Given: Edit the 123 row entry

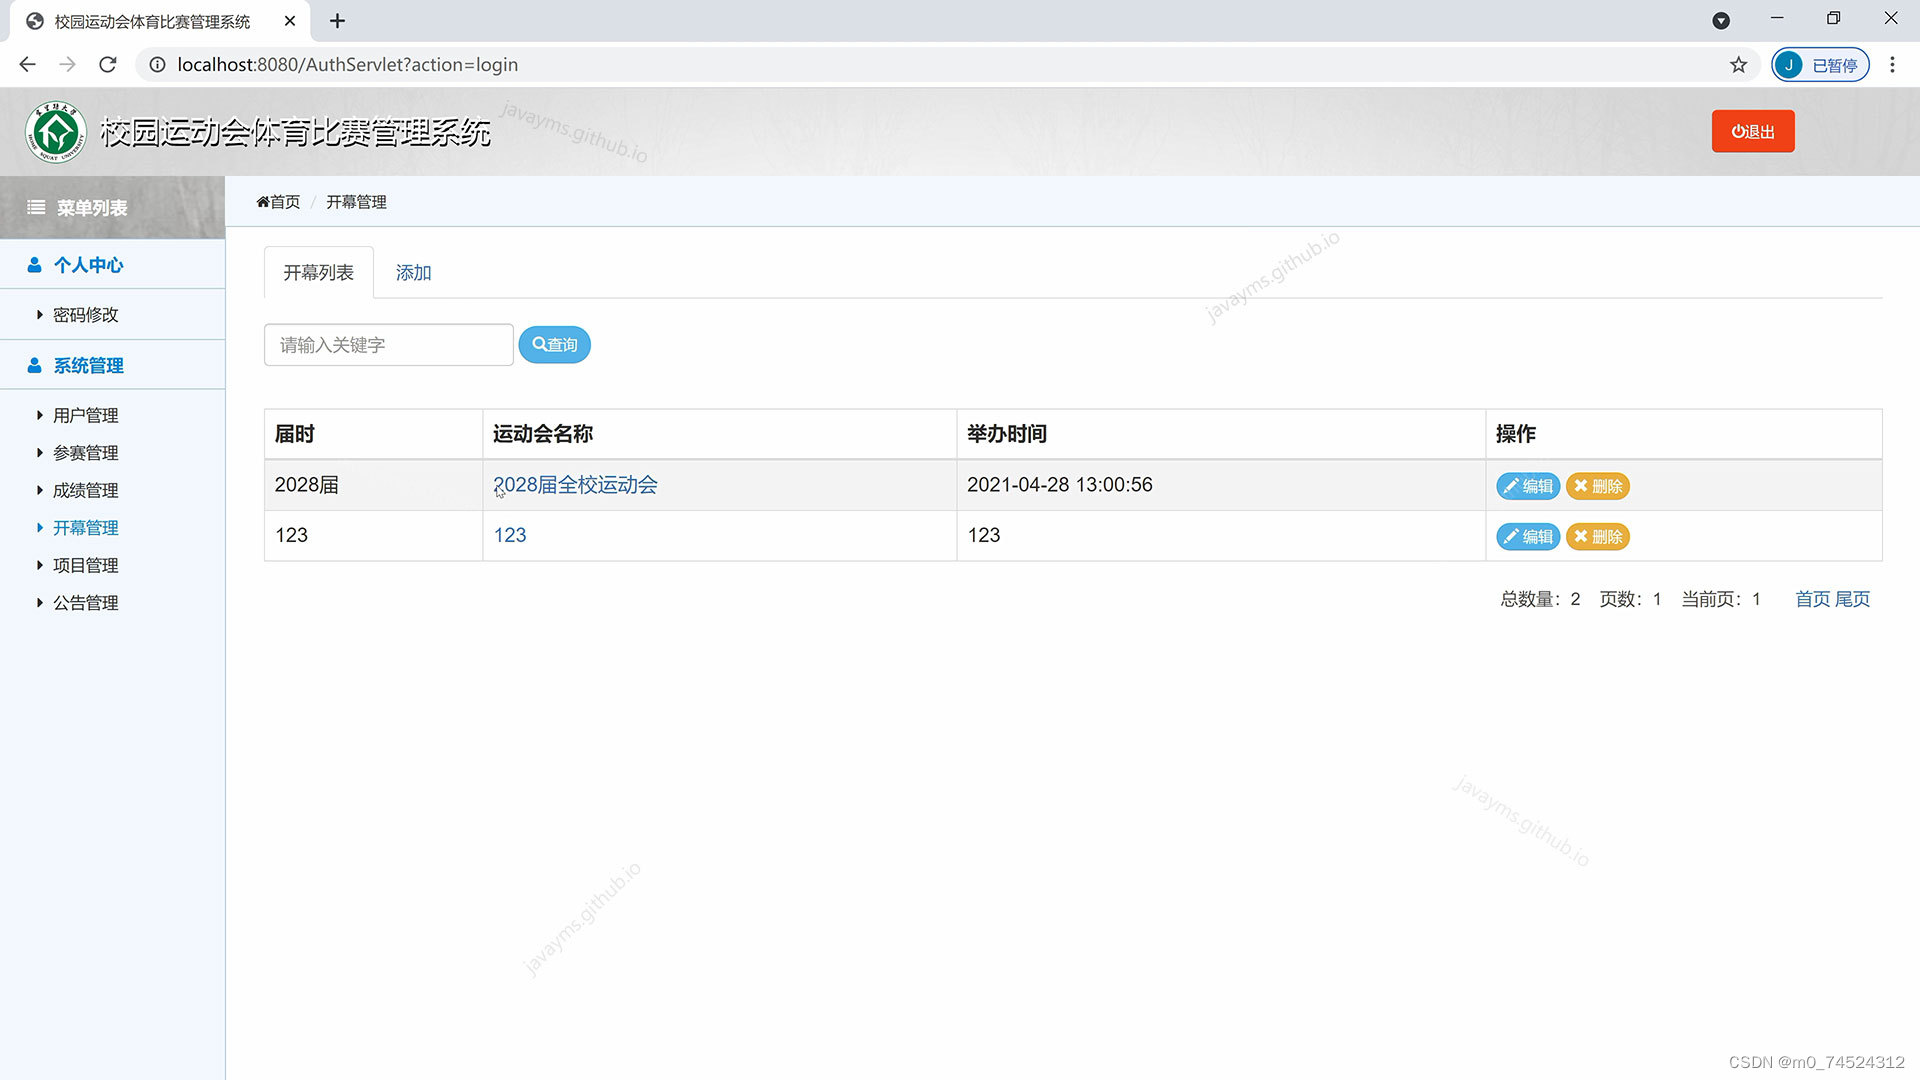Looking at the screenshot, I should click(1527, 537).
